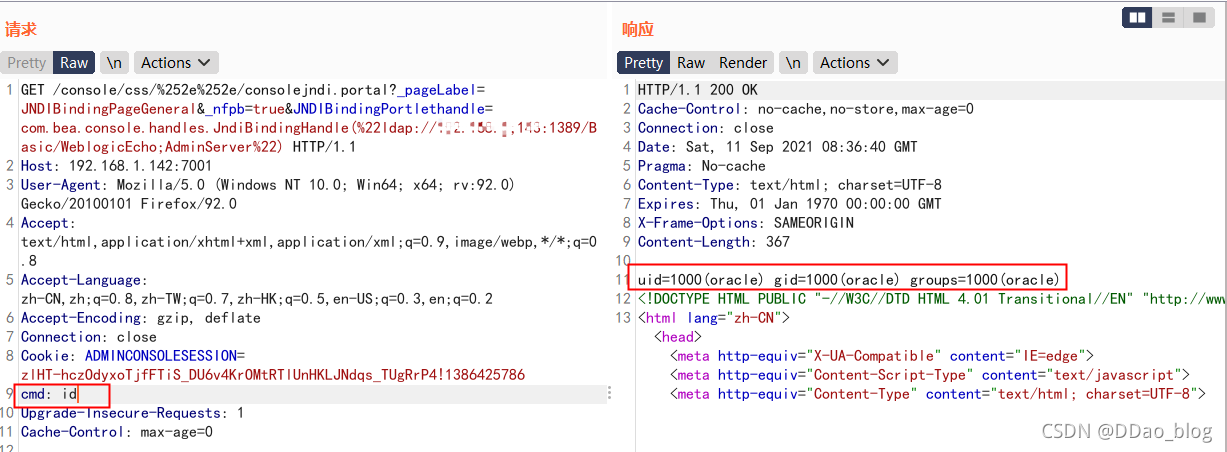Click the uid=1000(oracle) output line
This screenshot has width=1227, height=452.
(848, 280)
